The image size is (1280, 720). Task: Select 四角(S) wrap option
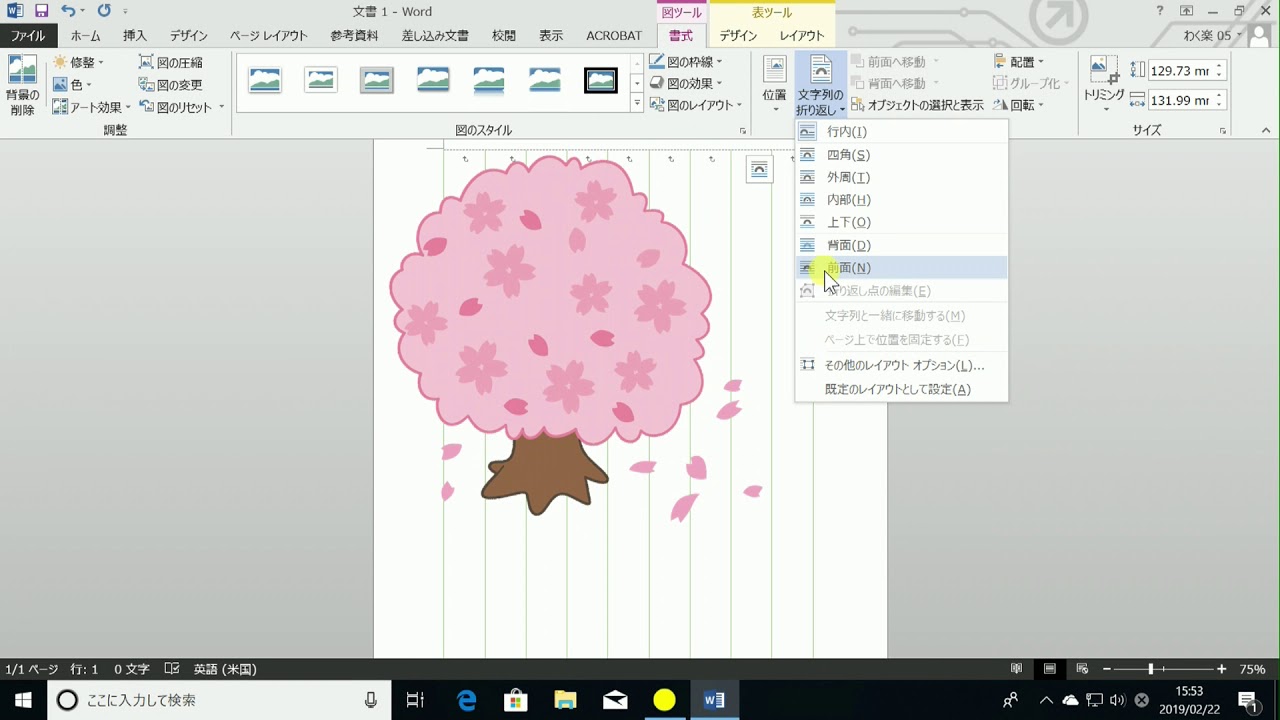click(901, 155)
